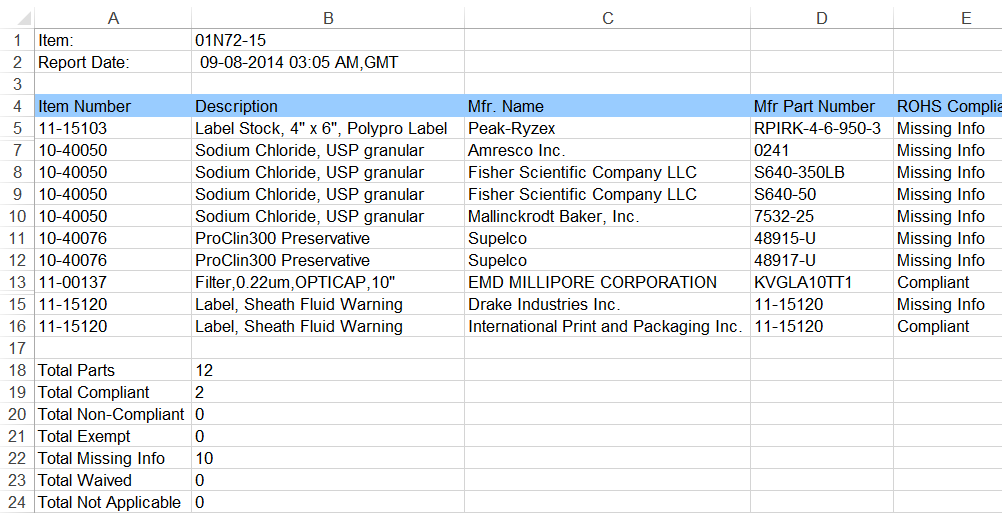Select column B header
1002x513 pixels.
coord(328,19)
